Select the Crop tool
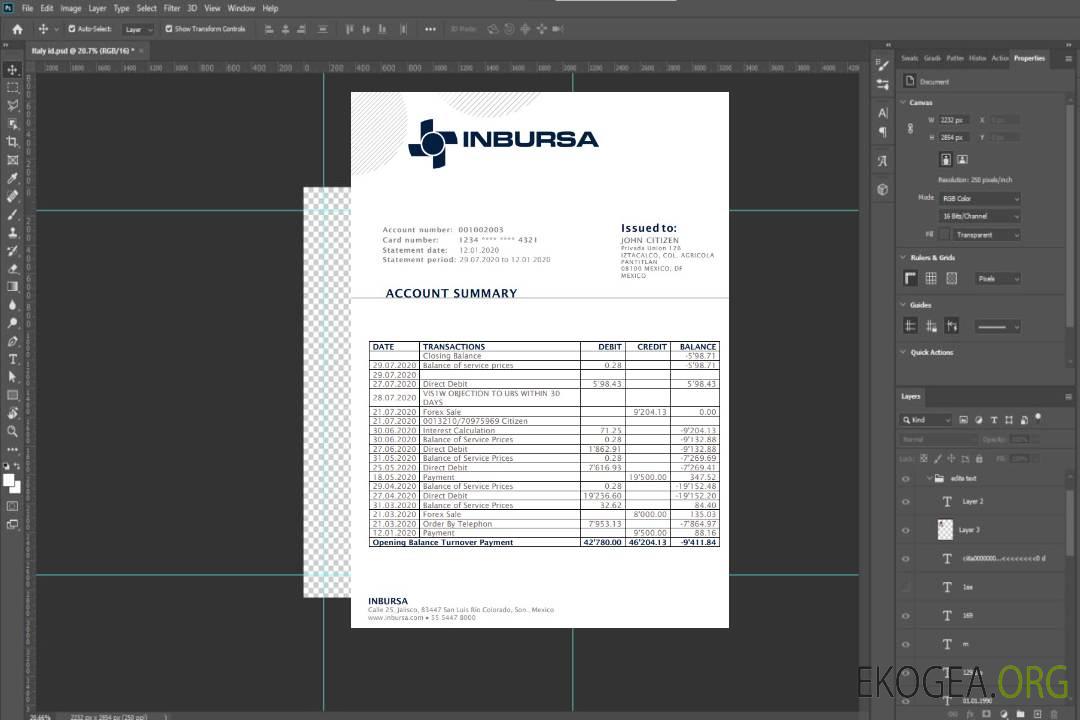 12,142
